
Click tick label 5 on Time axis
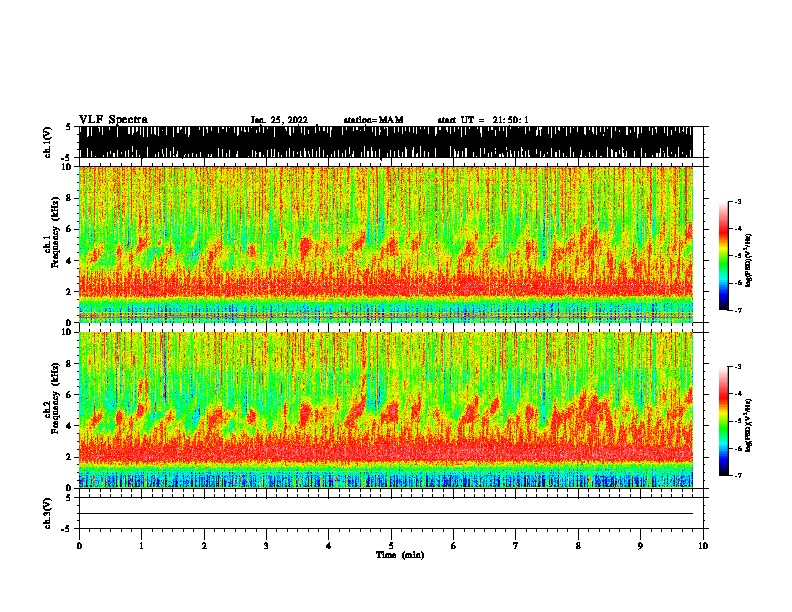pos(391,546)
